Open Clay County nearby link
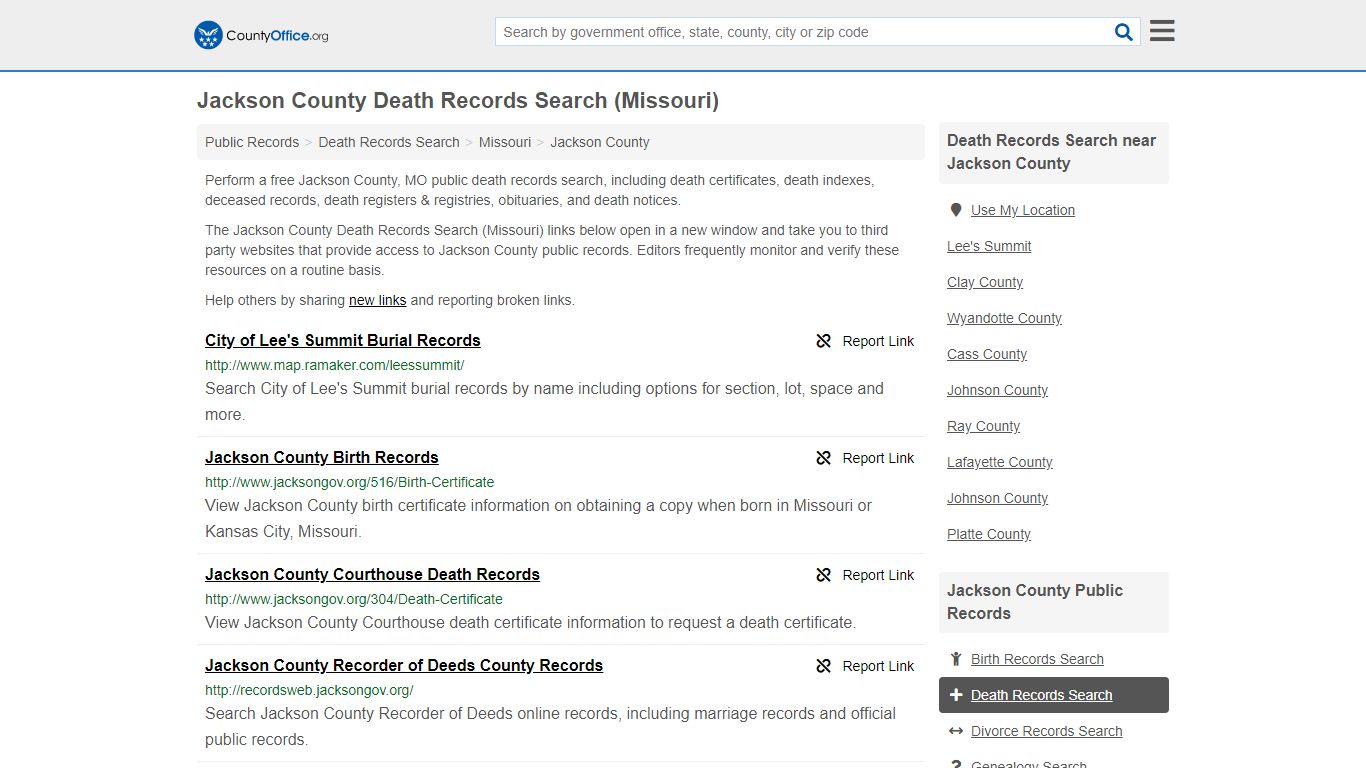Viewport: 1366px width, 768px height. tap(985, 282)
